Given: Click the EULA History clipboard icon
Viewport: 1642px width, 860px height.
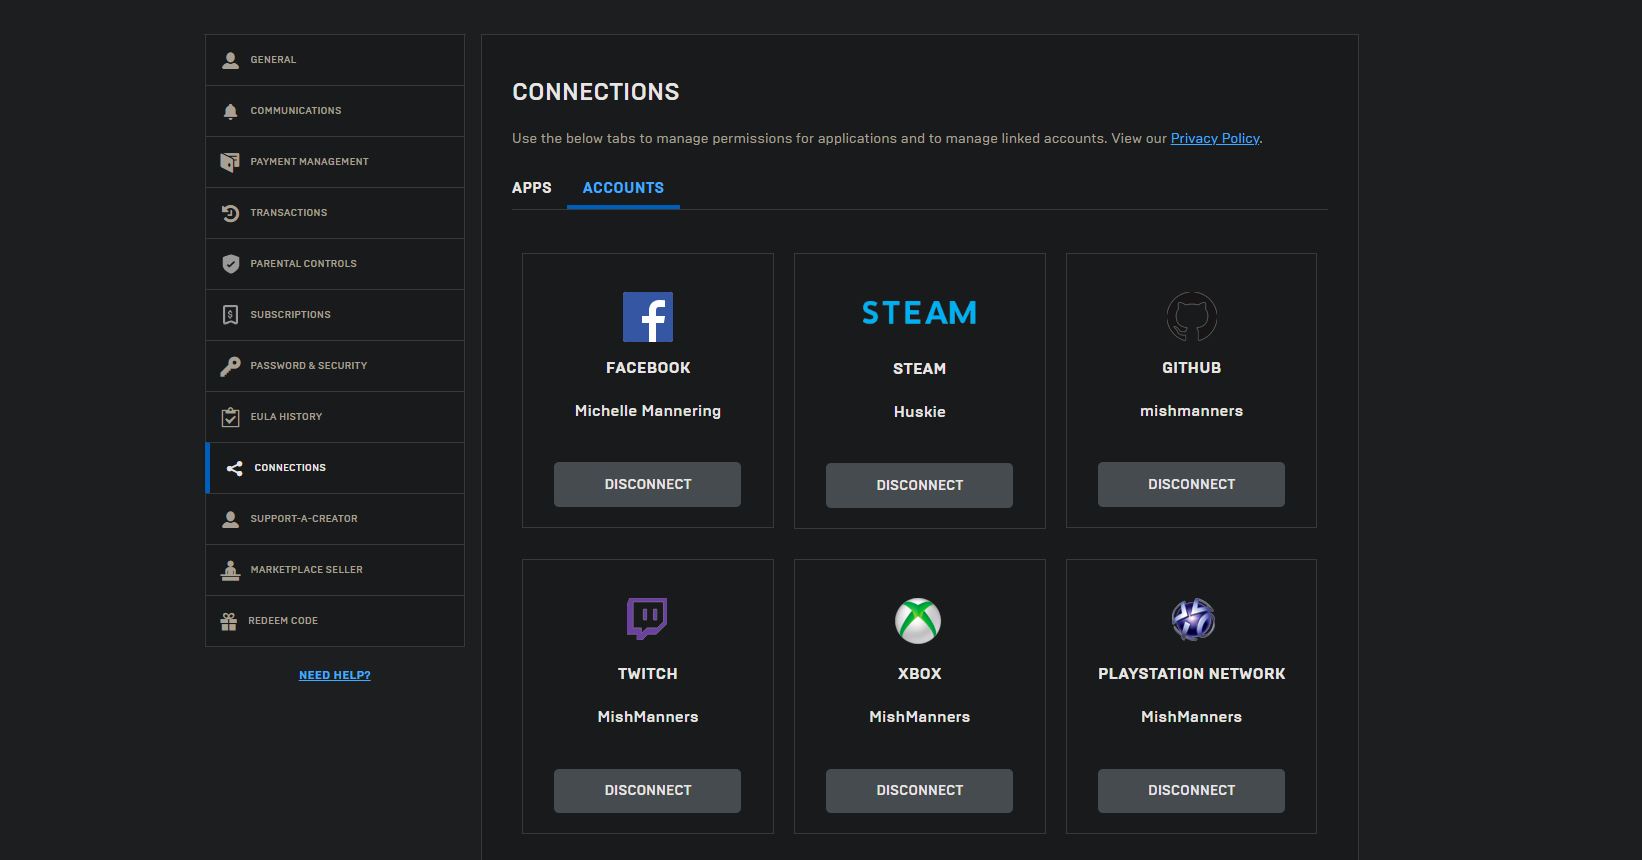Looking at the screenshot, I should (x=230, y=417).
